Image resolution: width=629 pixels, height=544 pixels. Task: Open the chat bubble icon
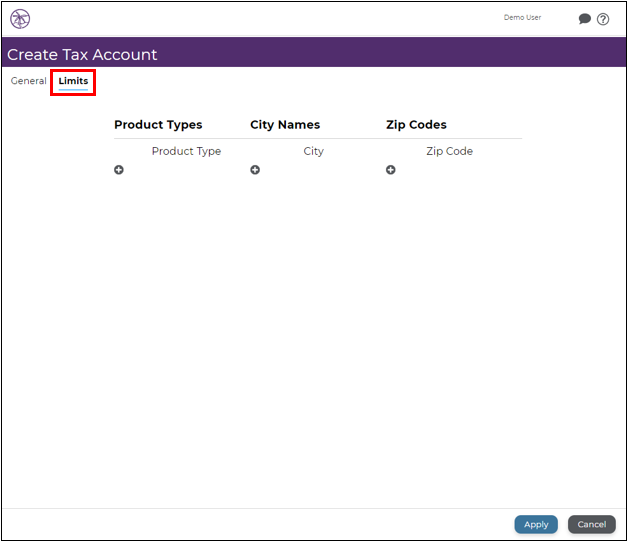584,18
